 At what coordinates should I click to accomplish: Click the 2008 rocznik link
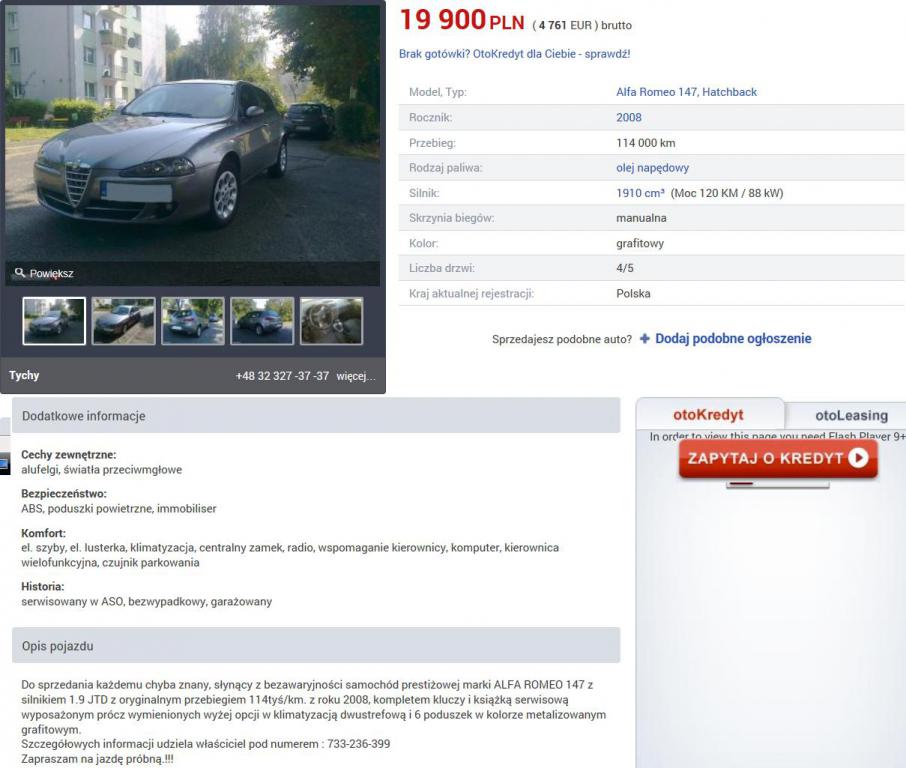(629, 117)
